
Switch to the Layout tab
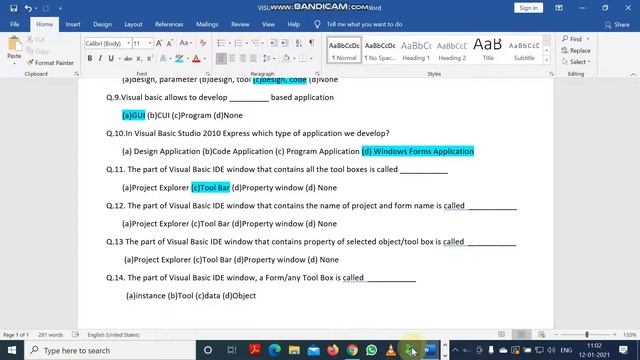133,24
